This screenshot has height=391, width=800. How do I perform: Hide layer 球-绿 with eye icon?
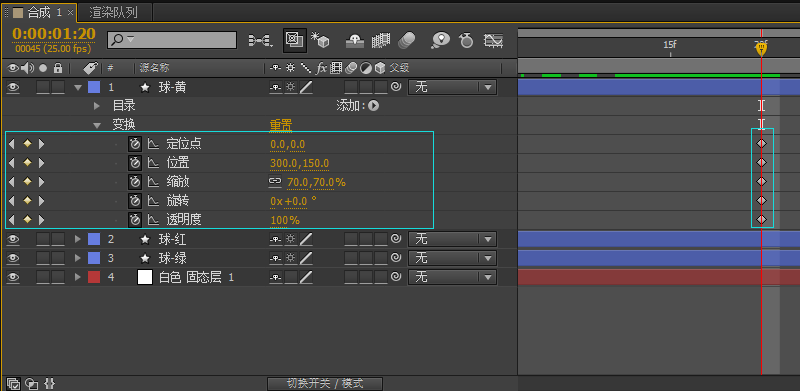(13, 258)
